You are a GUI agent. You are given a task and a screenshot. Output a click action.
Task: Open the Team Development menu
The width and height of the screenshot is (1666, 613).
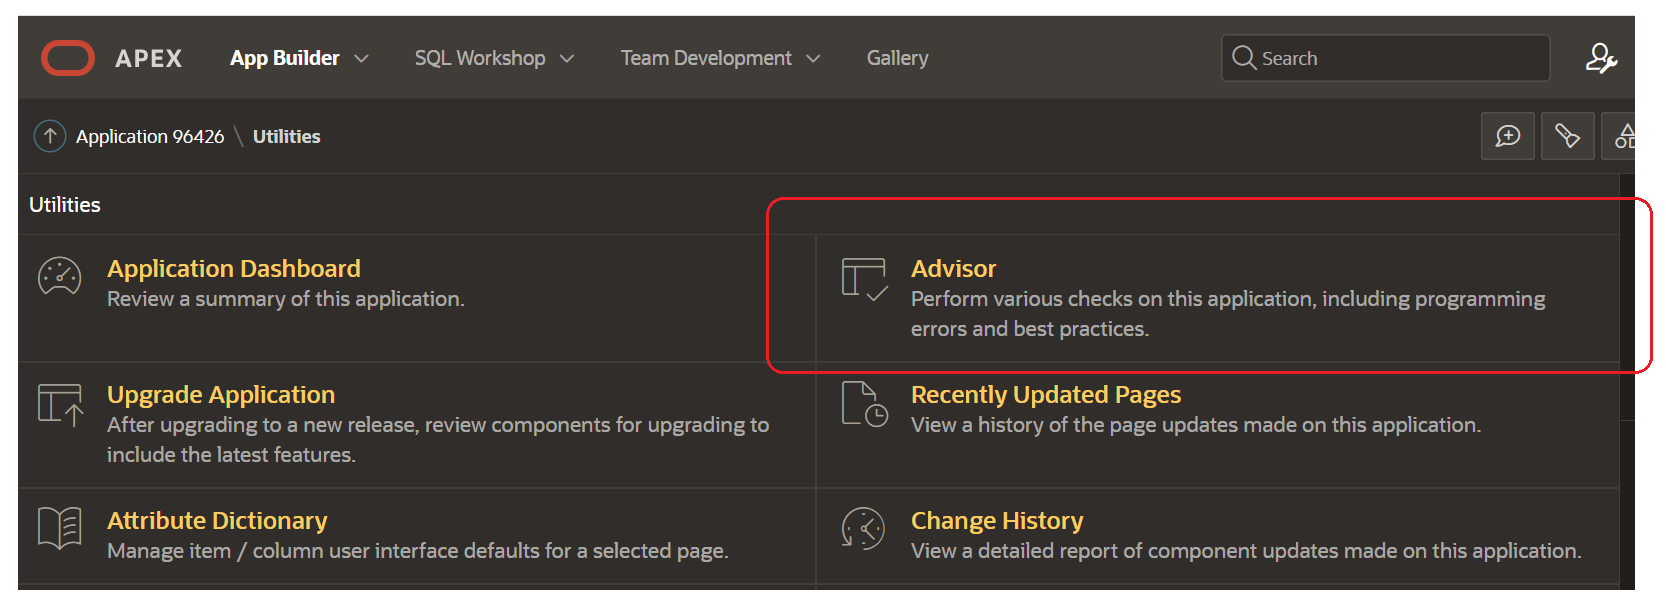(x=706, y=58)
